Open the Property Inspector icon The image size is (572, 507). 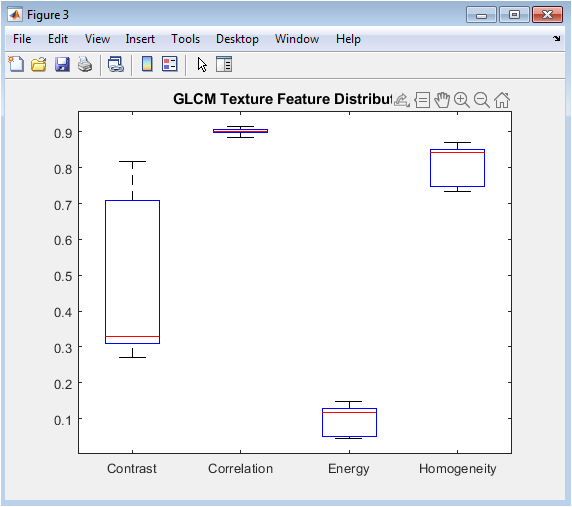(x=224, y=65)
